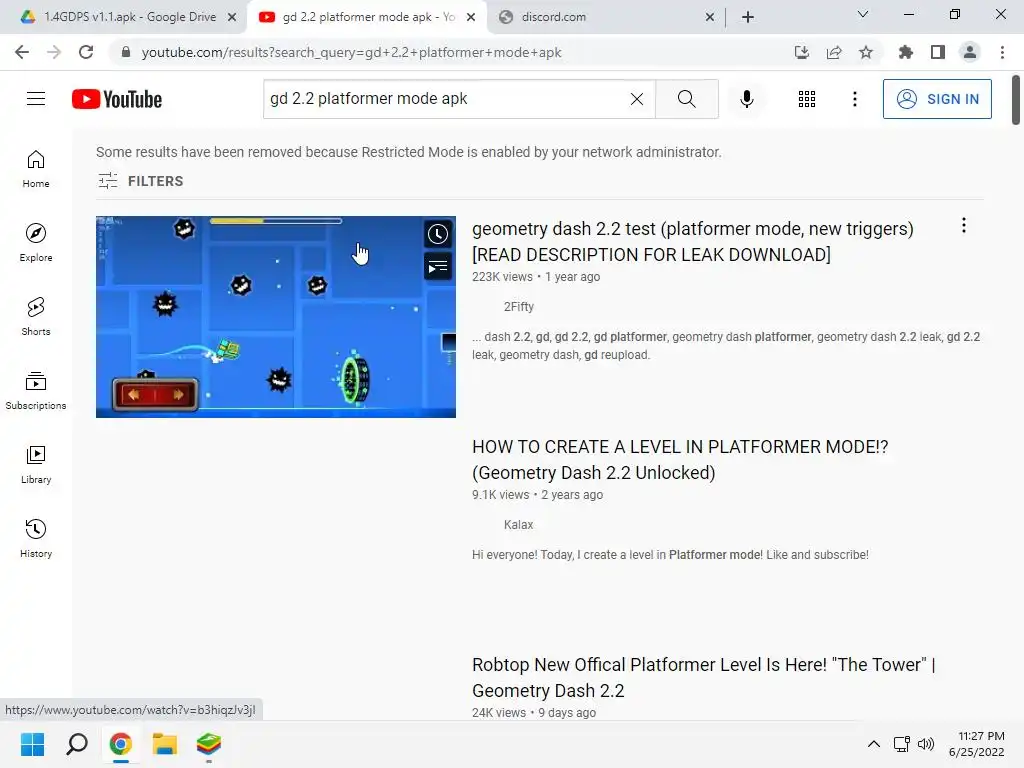
Task: Open the 2Fifty channel link
Action: coord(519,307)
